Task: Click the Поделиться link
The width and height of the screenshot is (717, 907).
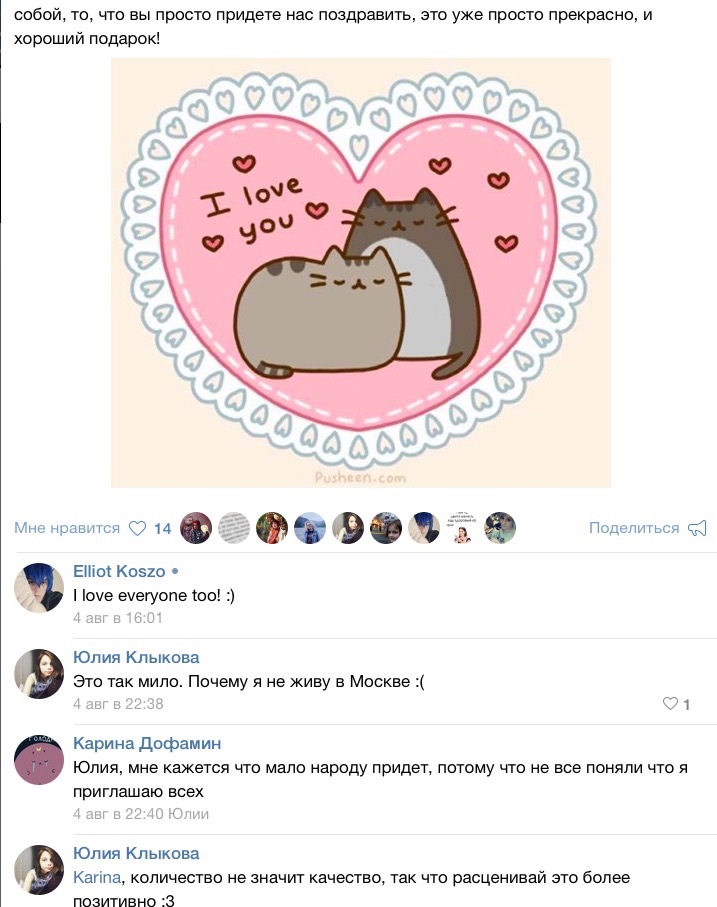Action: (634, 528)
